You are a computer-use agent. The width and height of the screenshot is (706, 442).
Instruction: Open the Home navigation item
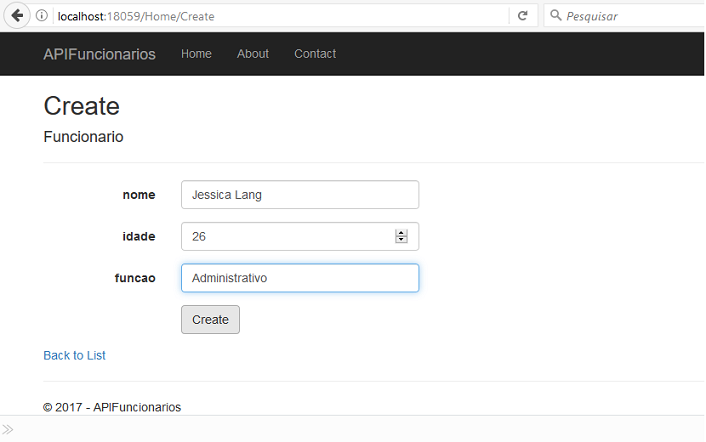pyautogui.click(x=196, y=54)
